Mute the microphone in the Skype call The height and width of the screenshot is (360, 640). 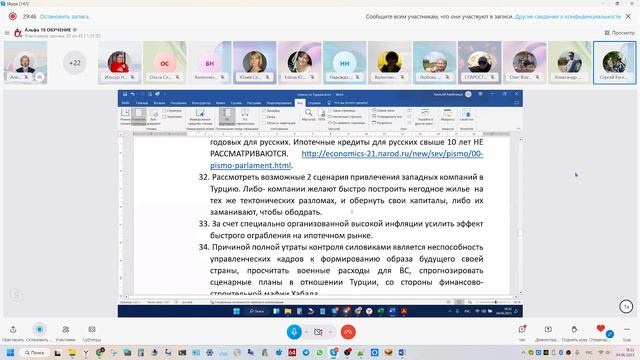tap(294, 332)
